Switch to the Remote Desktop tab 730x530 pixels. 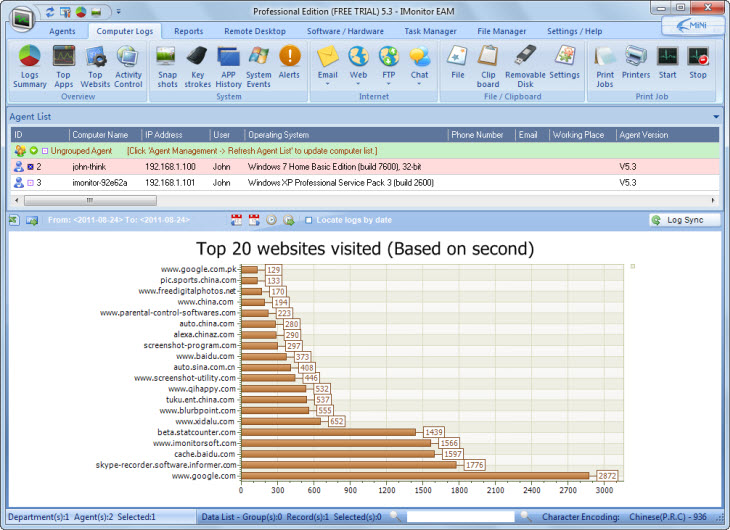pos(253,32)
